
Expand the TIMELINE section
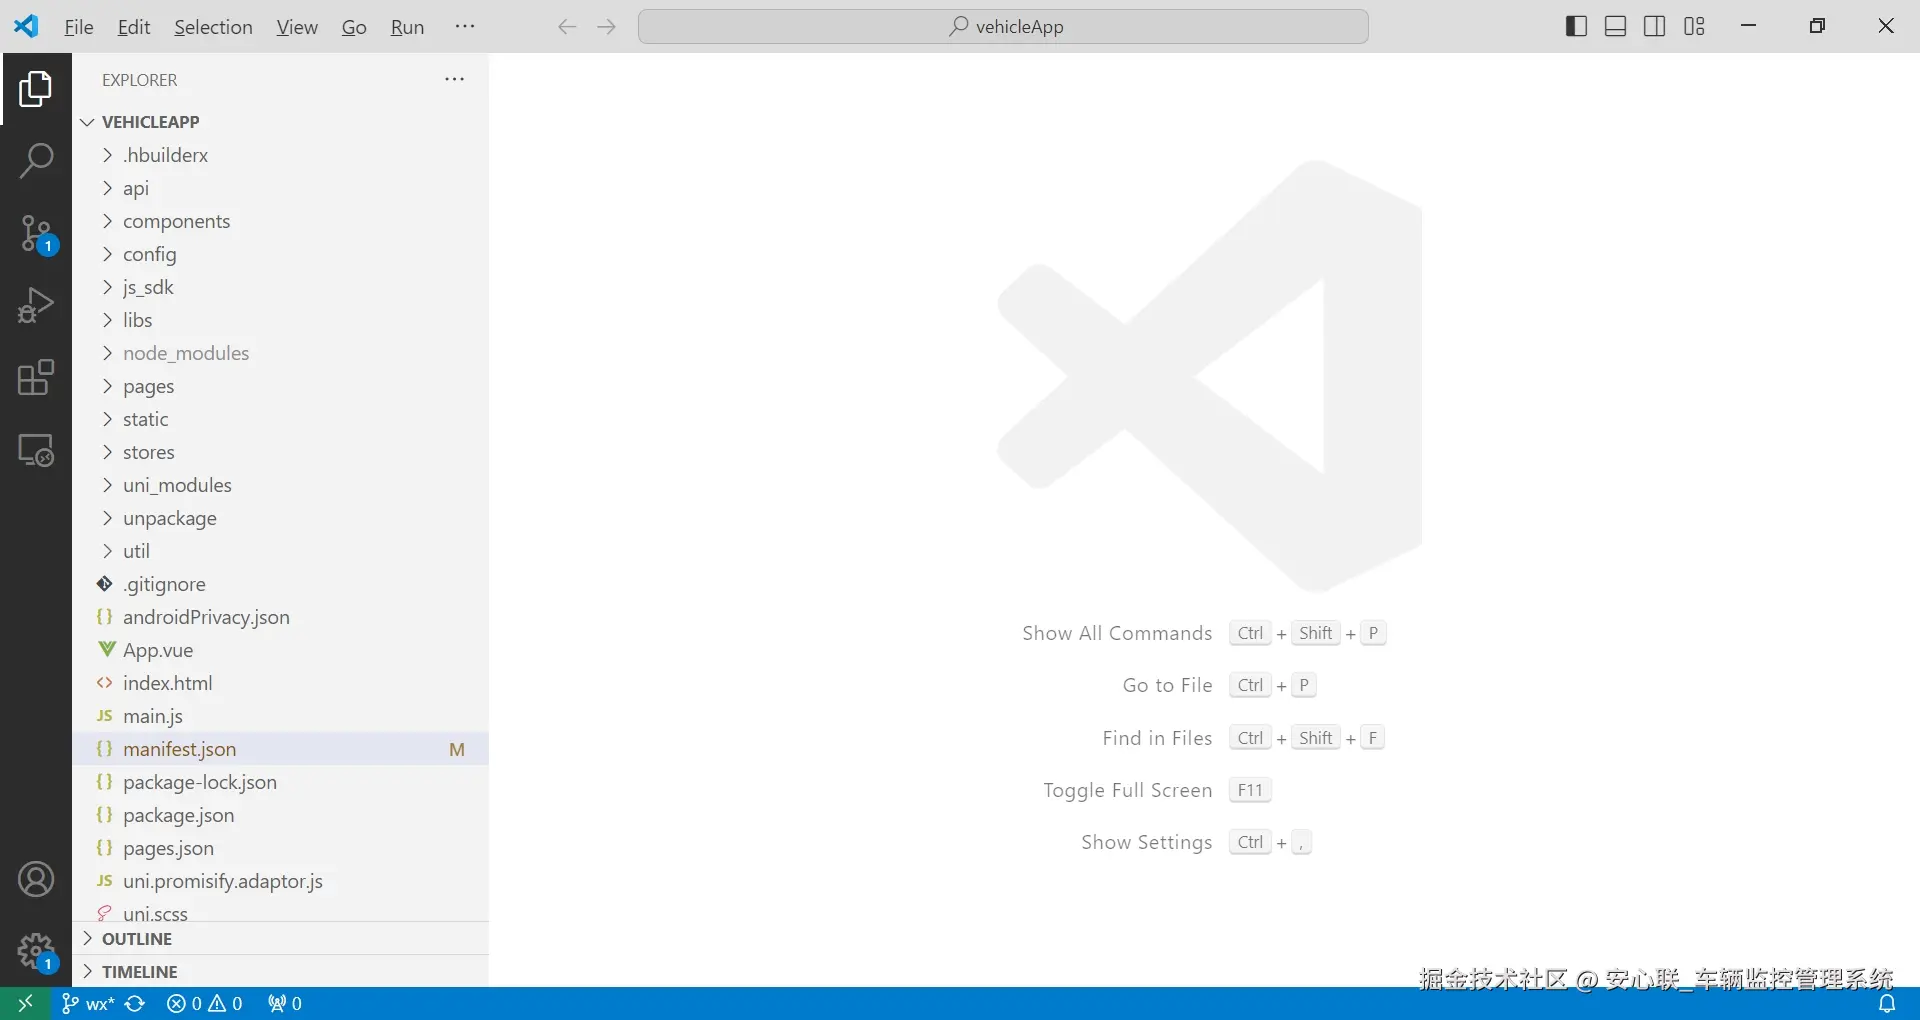pyautogui.click(x=280, y=972)
